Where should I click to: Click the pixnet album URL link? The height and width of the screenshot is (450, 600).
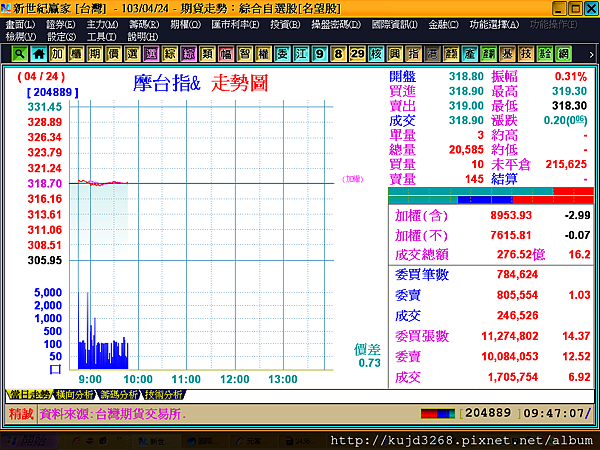(461, 440)
